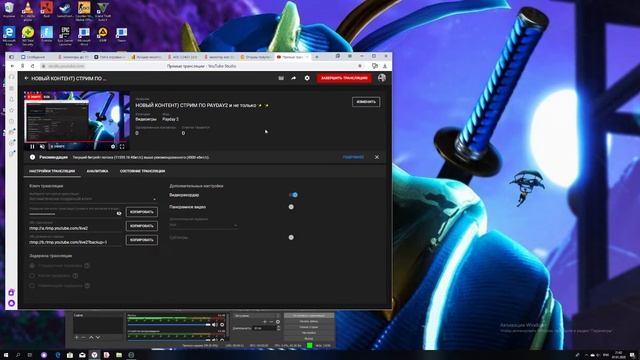Reload the page in the browser toolbar
This screenshot has width=640, height=360.
[33, 66]
